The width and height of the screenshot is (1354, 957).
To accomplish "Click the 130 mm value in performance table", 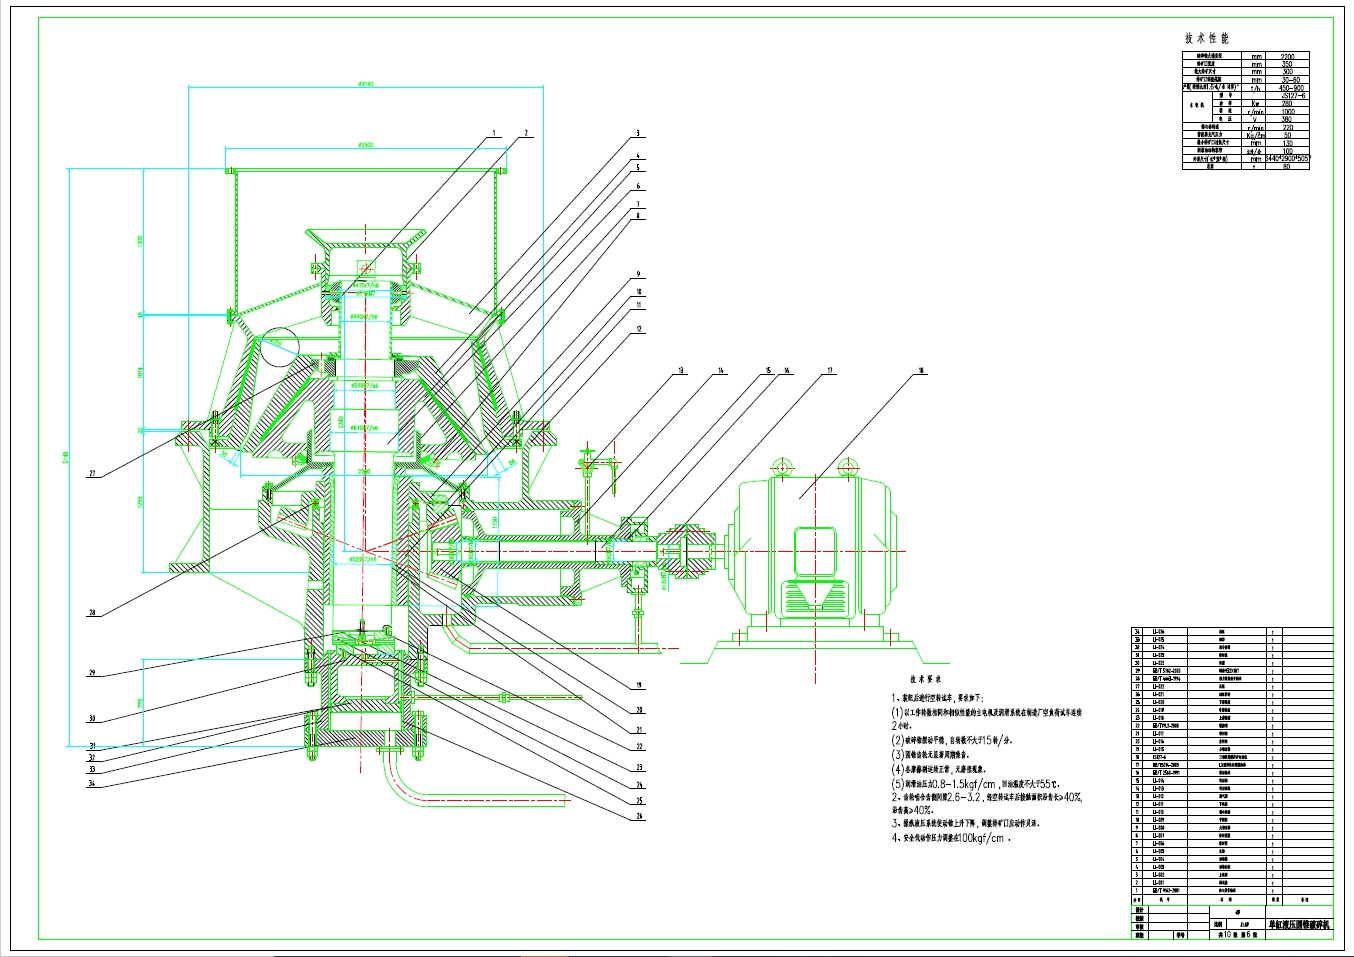I will click(x=1287, y=143).
